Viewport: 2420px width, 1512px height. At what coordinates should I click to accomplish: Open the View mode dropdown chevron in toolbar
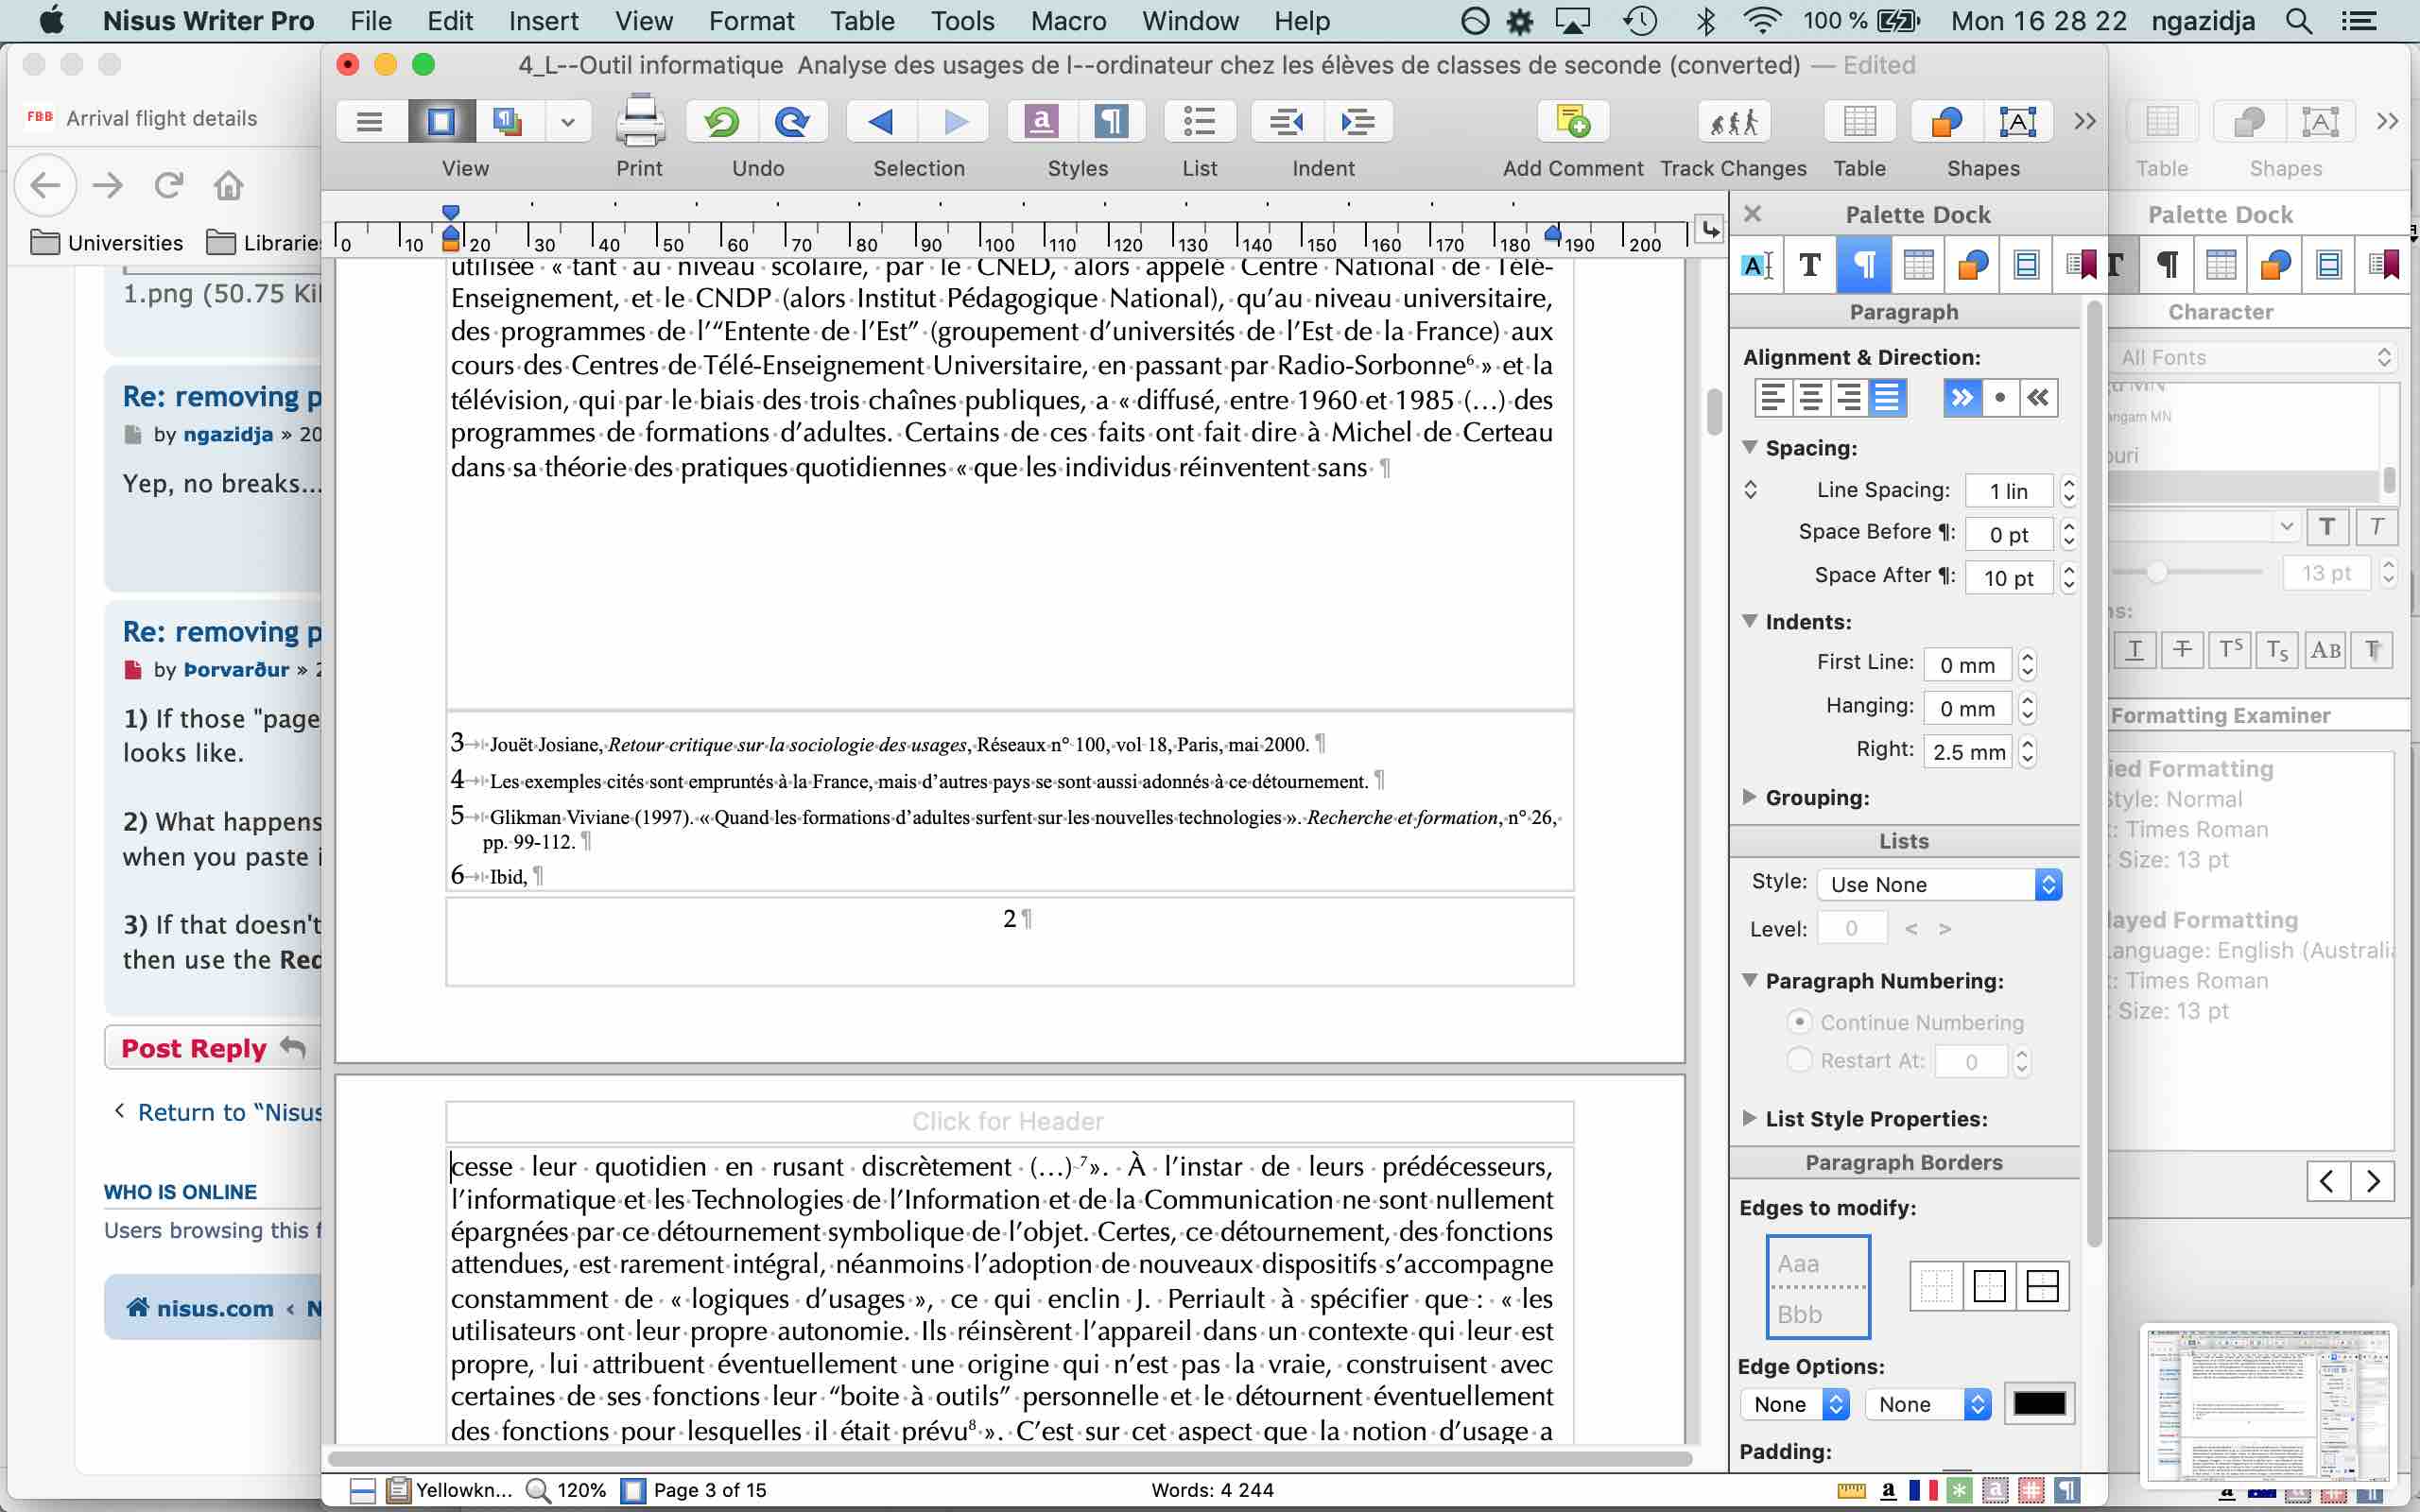[x=567, y=122]
